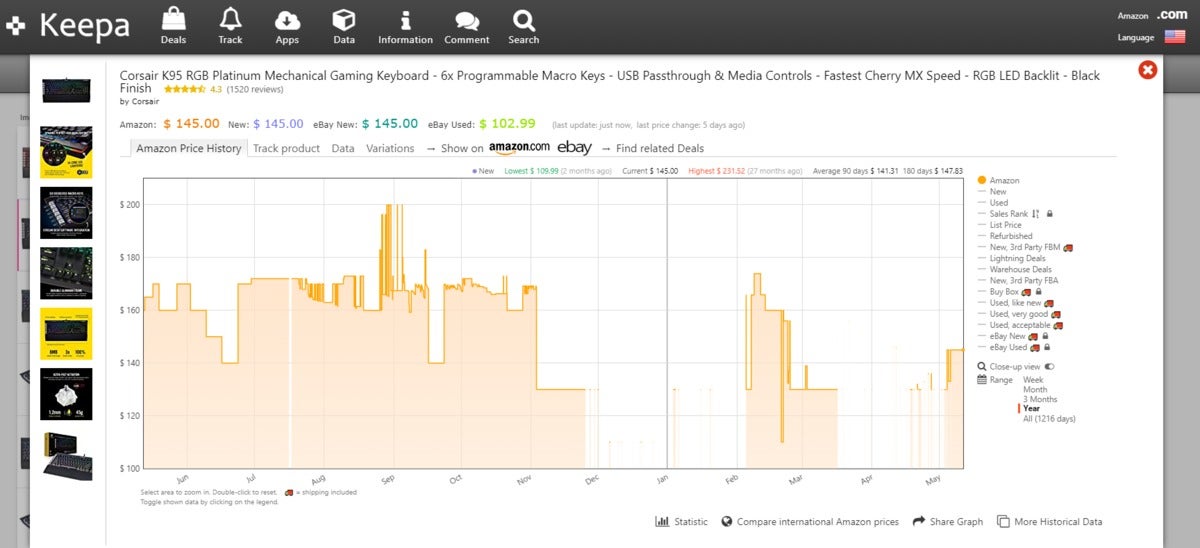Click the More Historical Data label
Screen dimensions: 1200x548
[1058, 522]
